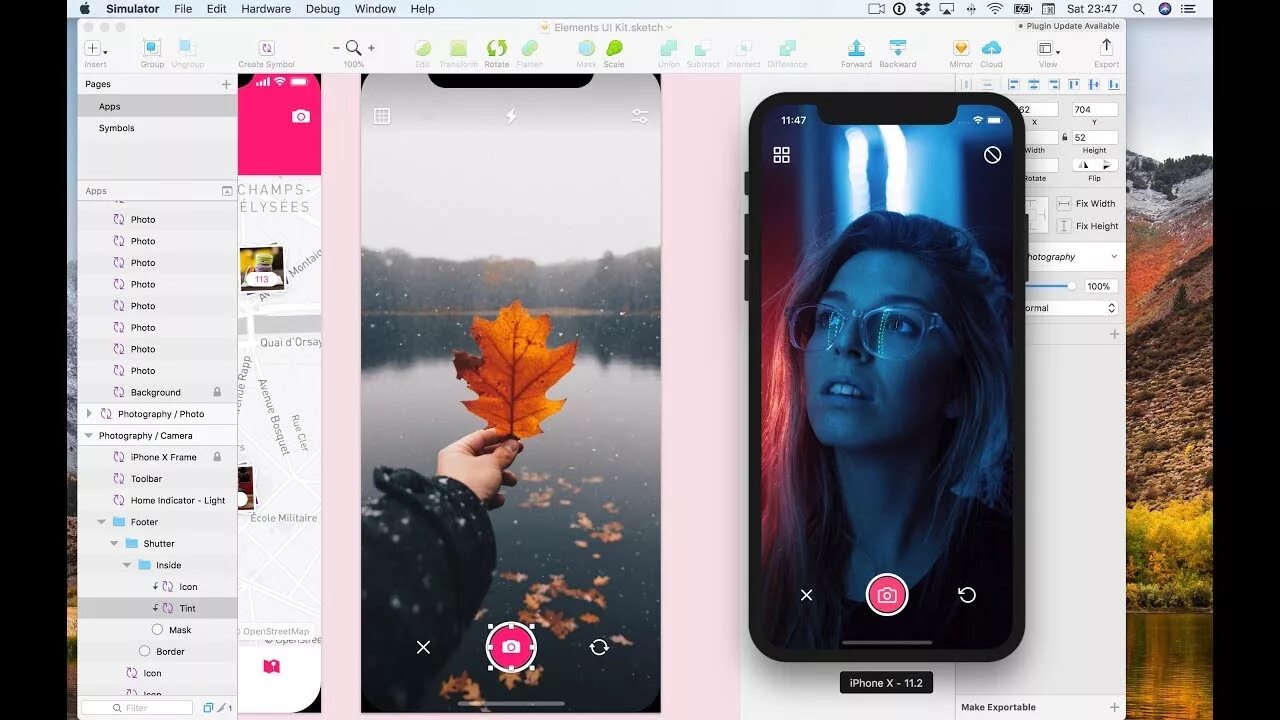Add a new page with plus button

(x=226, y=84)
